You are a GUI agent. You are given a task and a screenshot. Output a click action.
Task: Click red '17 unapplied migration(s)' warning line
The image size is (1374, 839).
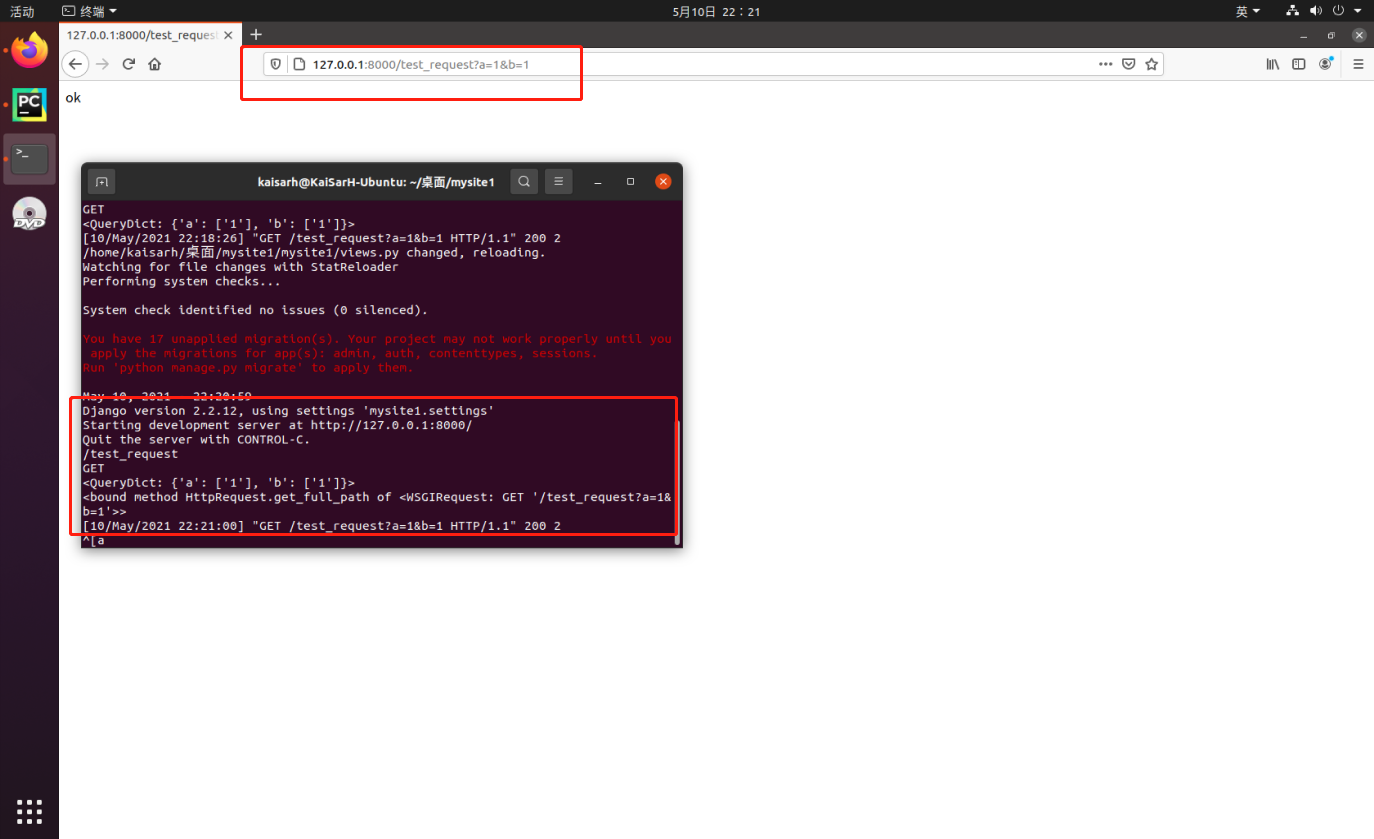(377, 339)
